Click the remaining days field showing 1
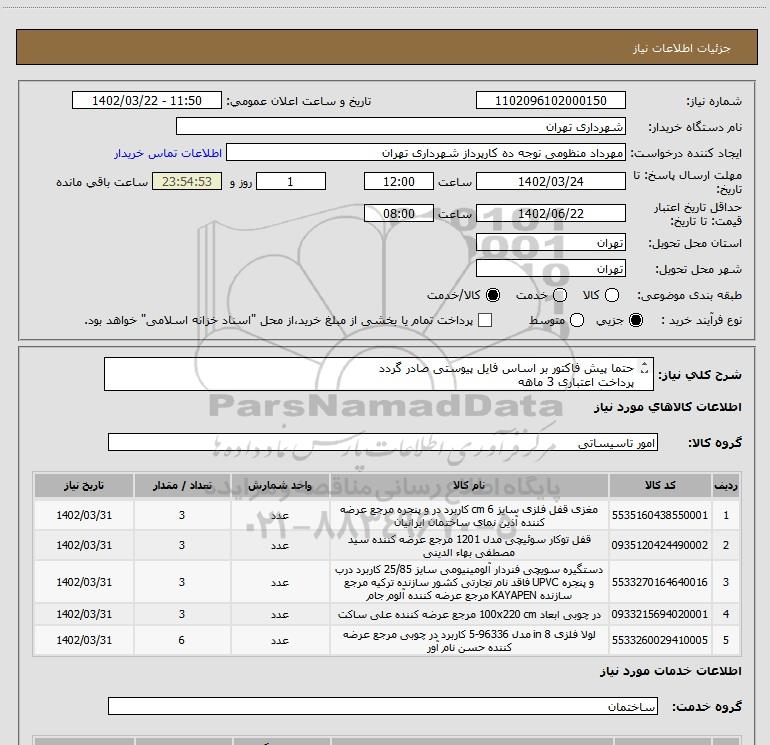The height and width of the screenshot is (745, 770). click(291, 181)
